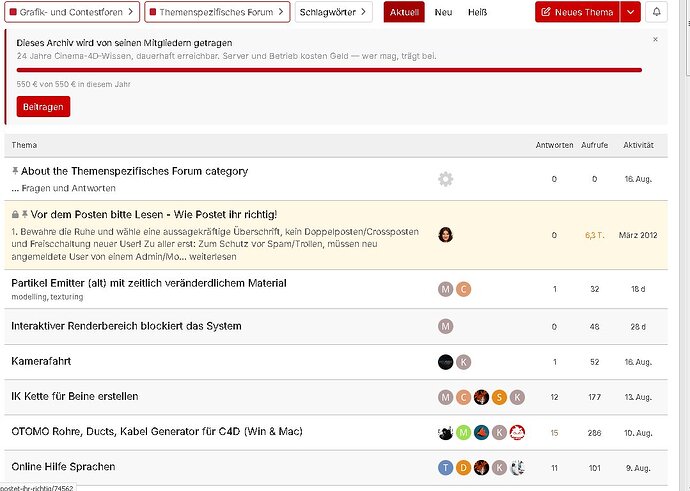Click the '6,3 T.' views count
This screenshot has width=690, height=491.
click(595, 235)
